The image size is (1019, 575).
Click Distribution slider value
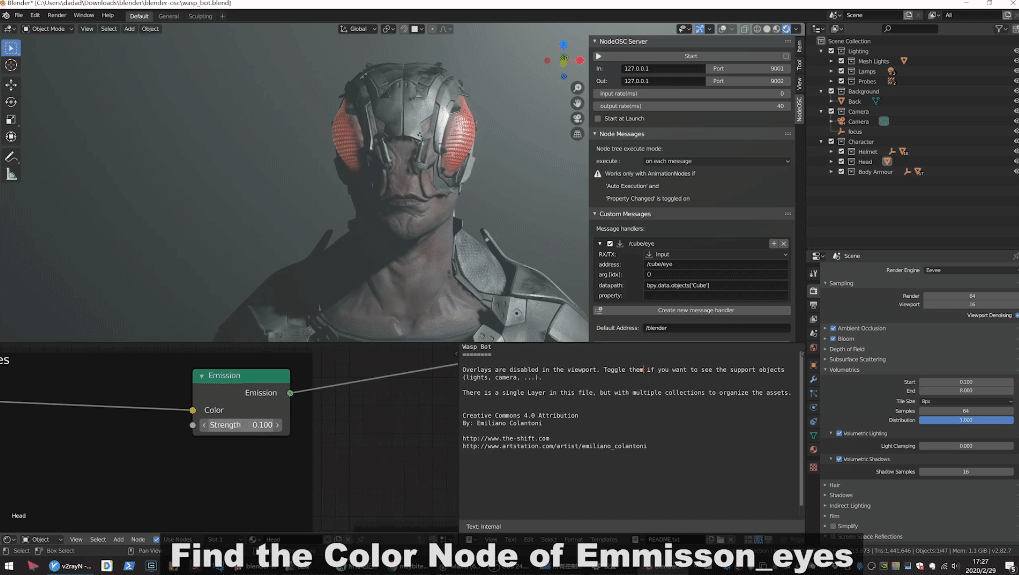coord(966,420)
